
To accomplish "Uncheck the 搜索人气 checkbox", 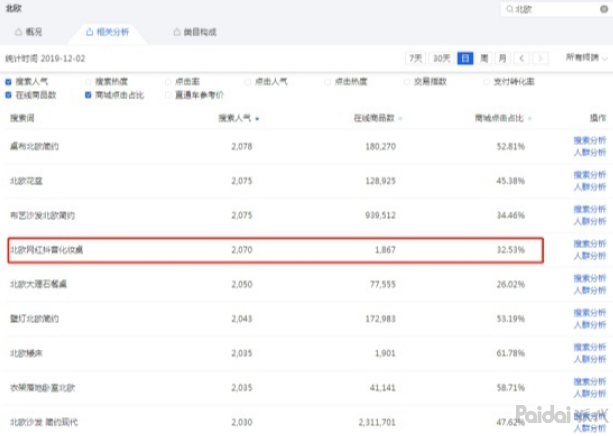I will (x=8, y=82).
